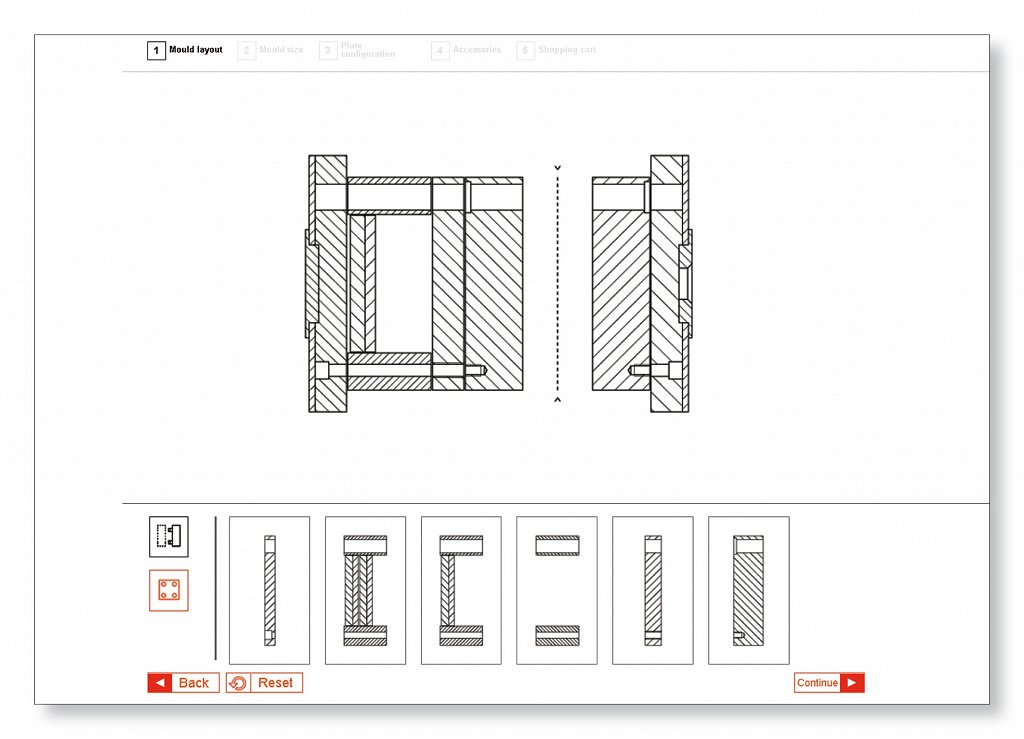Click the bottom arrow of the parting line

[x=558, y=401]
